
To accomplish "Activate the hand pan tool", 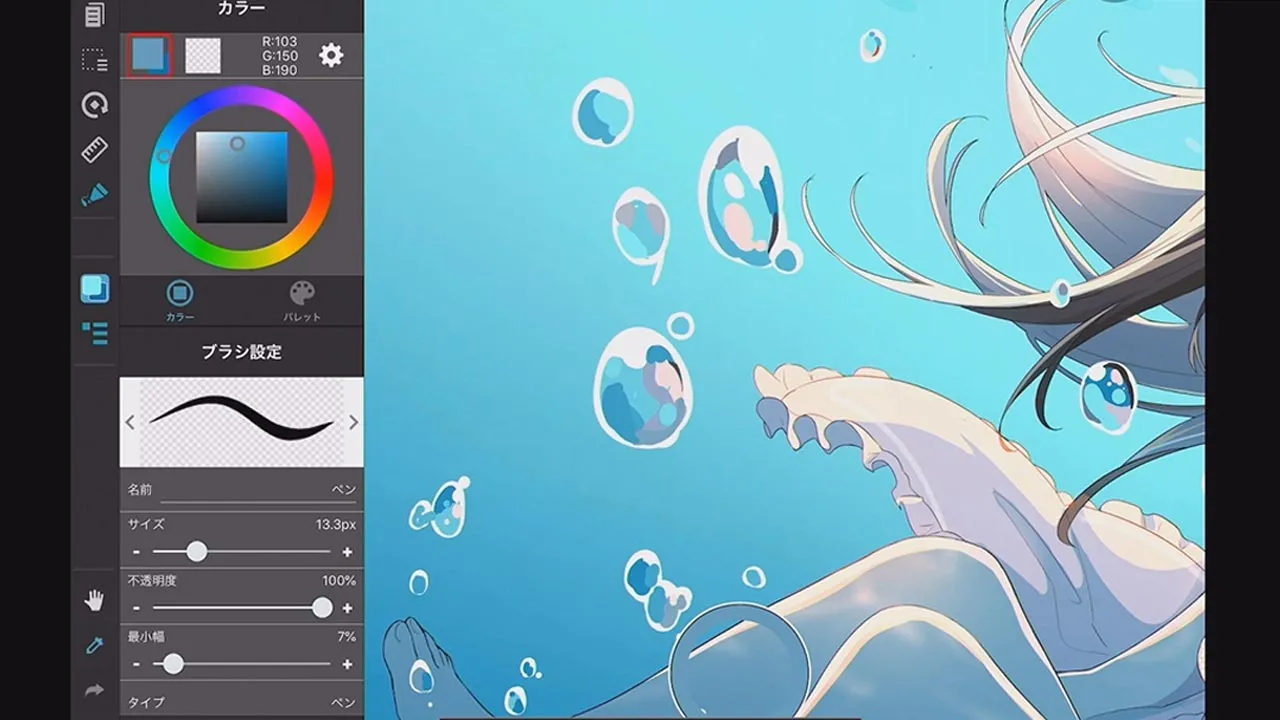I will tap(94, 600).
